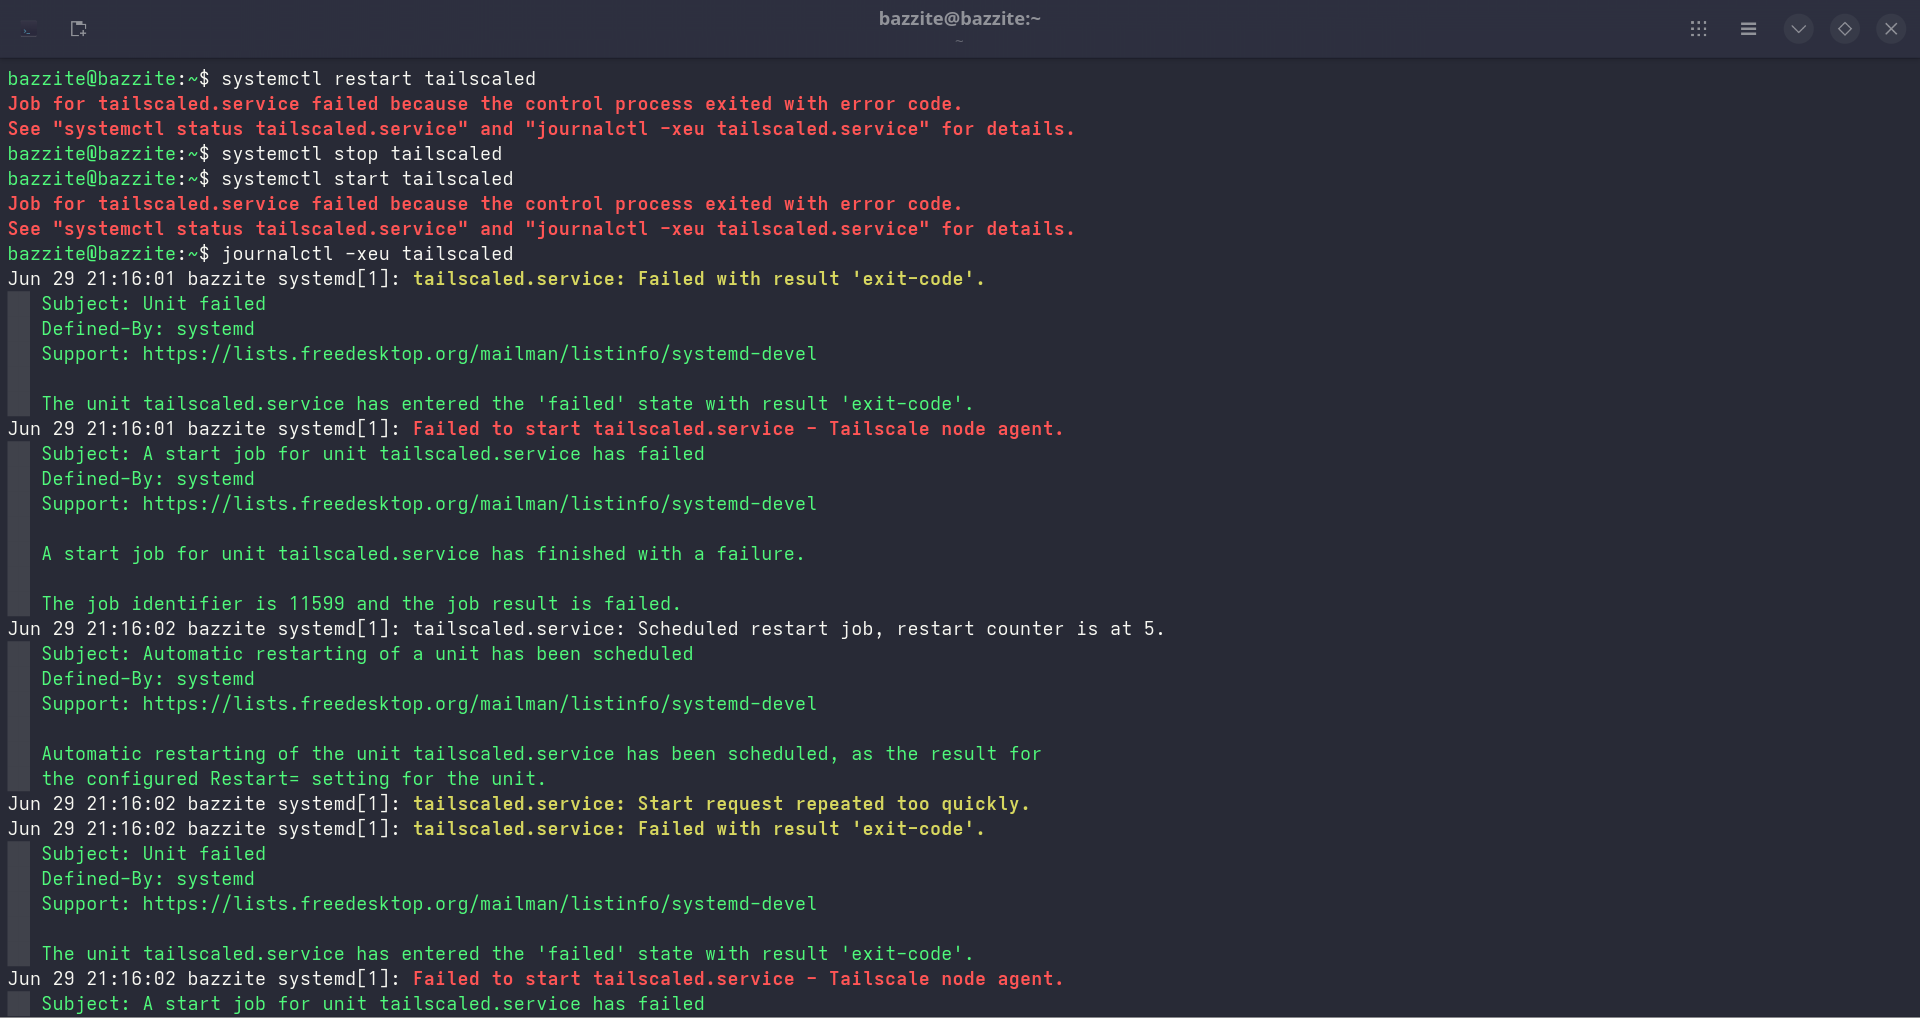Image resolution: width=1920 pixels, height=1018 pixels.
Task: Click the terminal prompt icon in the header bar
Action: 29,29
